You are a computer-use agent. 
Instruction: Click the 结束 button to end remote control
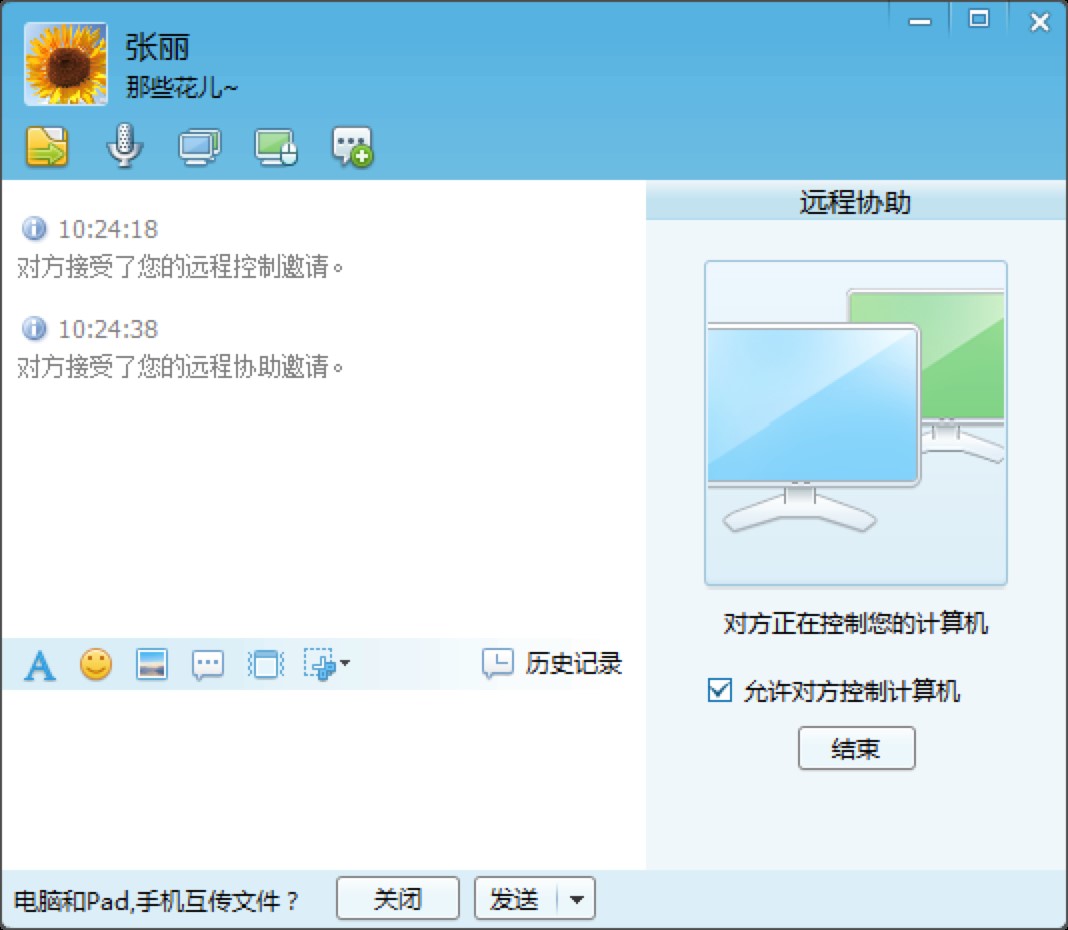click(x=856, y=747)
